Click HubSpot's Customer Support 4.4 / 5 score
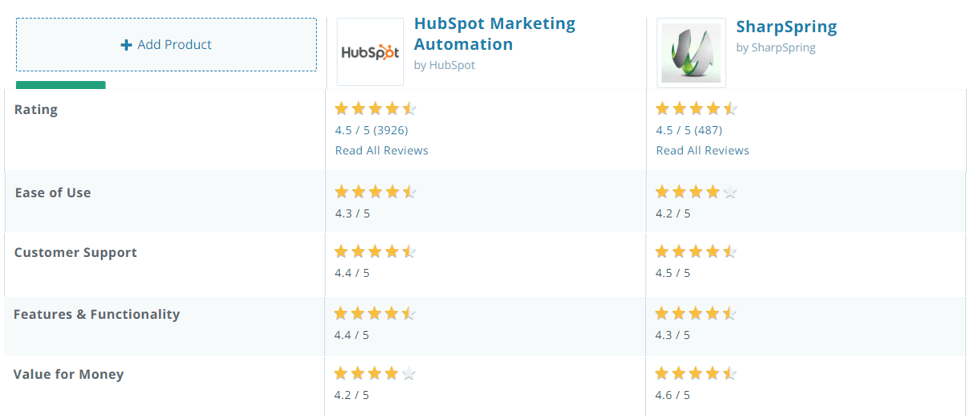Image resolution: width=971 pixels, height=420 pixels. click(352, 273)
